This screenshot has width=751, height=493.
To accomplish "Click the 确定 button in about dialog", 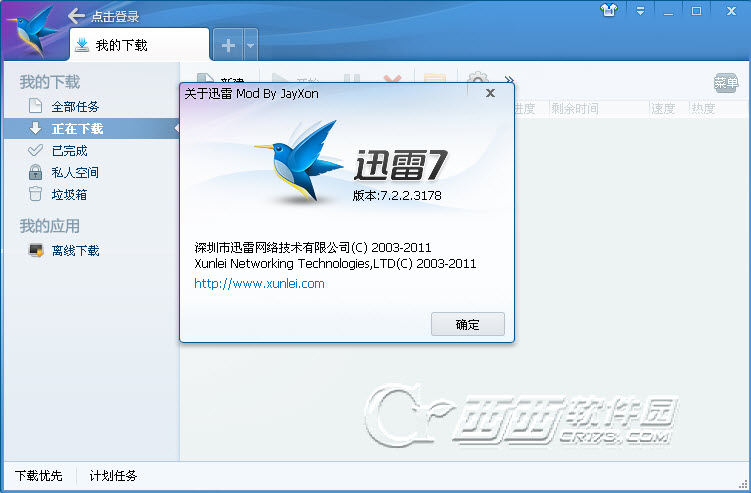I will click(467, 324).
